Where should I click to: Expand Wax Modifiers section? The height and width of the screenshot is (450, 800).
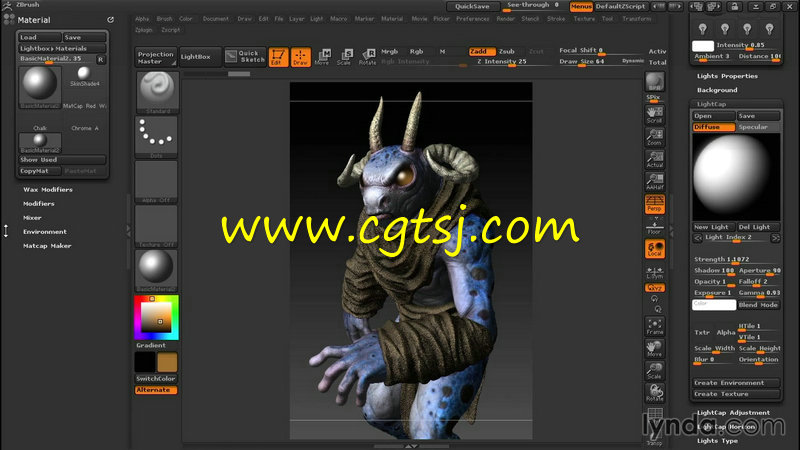coord(48,189)
